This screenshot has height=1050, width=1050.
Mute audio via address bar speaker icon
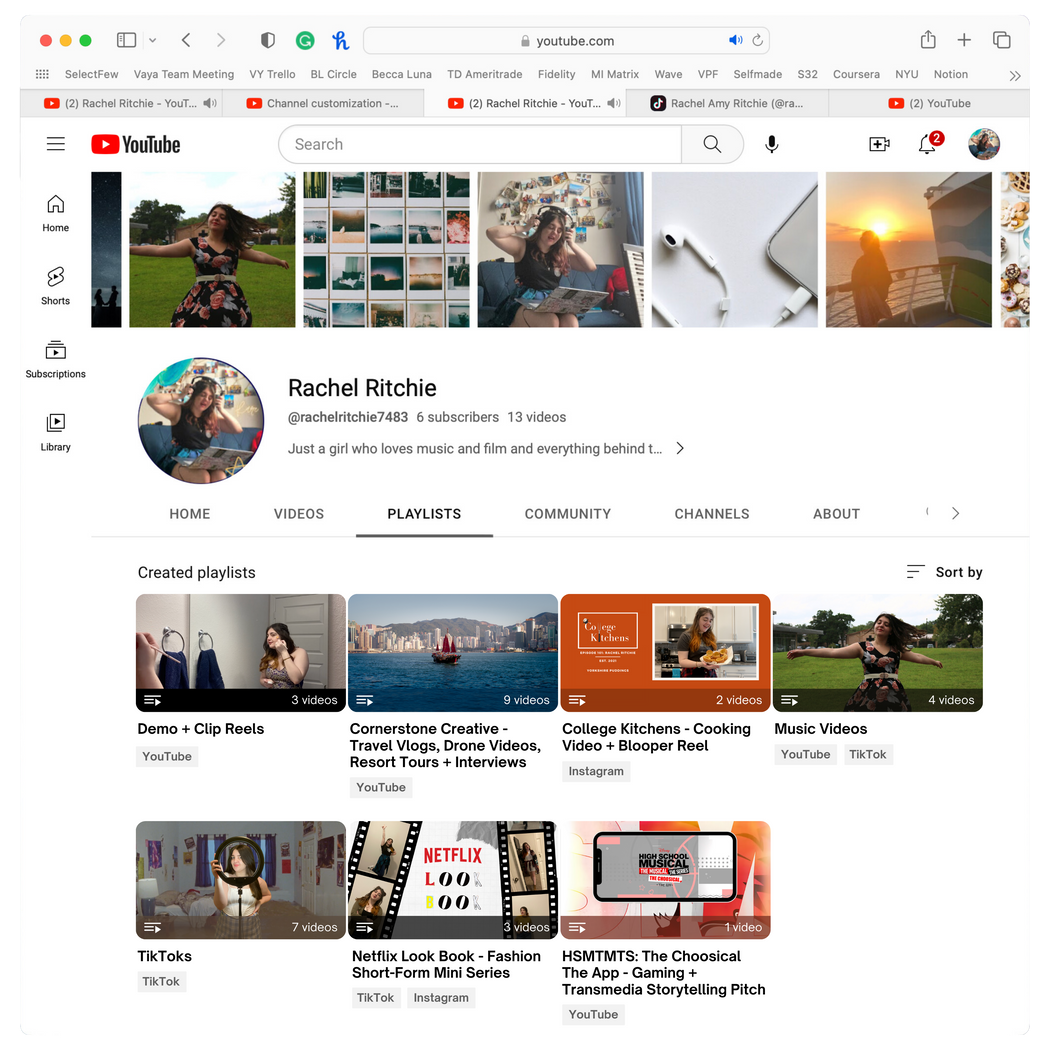point(736,41)
